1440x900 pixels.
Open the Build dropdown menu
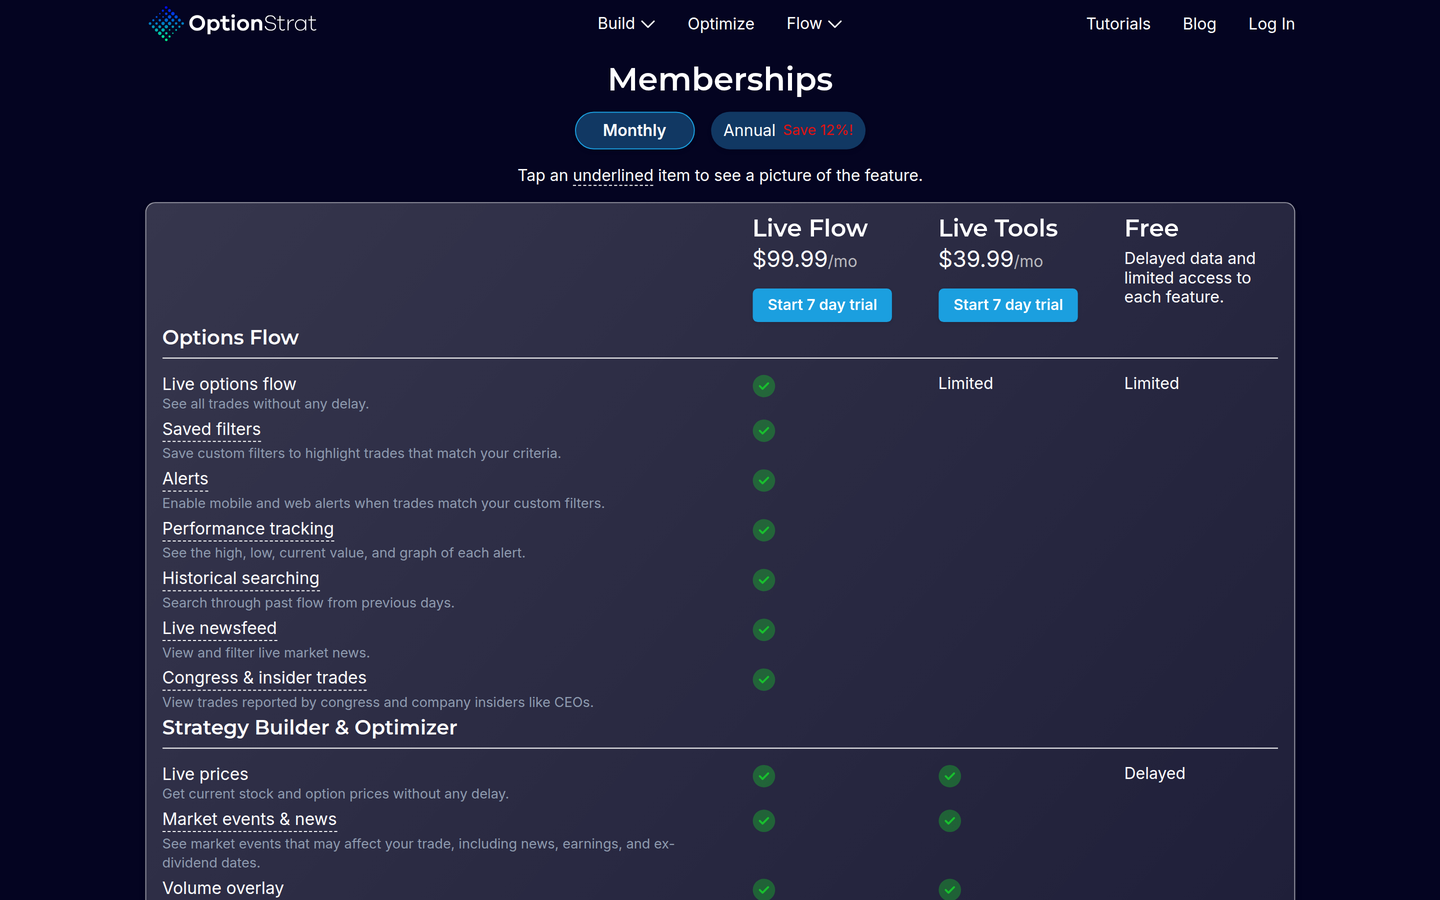coord(626,24)
